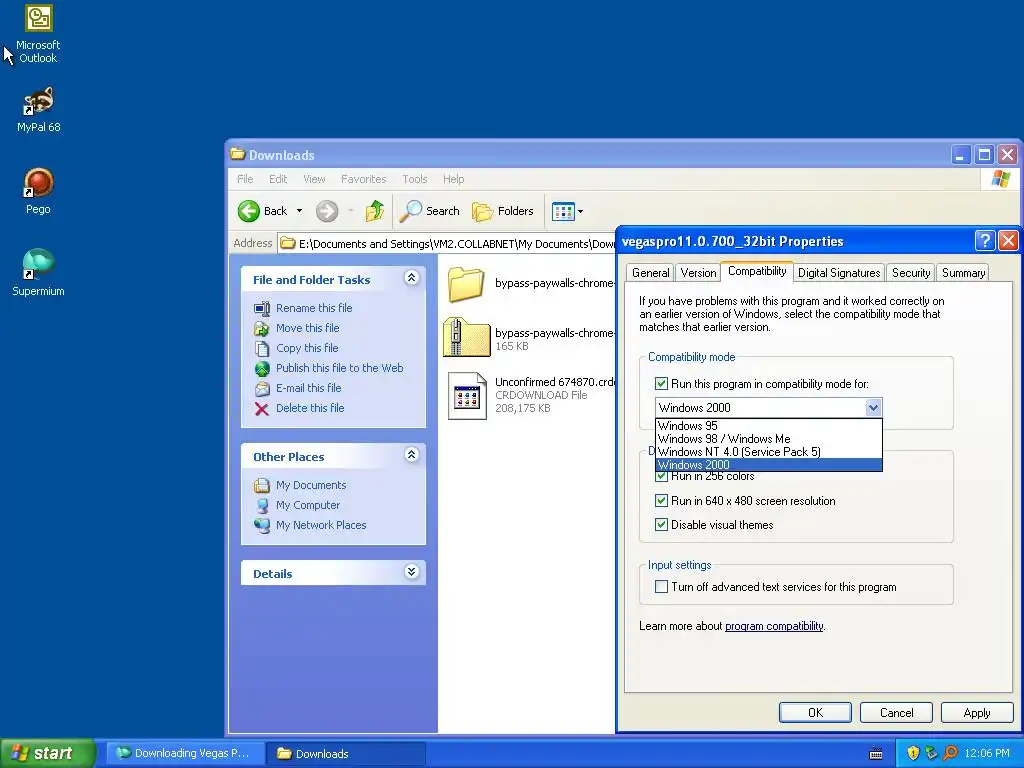Switch to Downloading Vegas P... taskbar item

[185, 754]
